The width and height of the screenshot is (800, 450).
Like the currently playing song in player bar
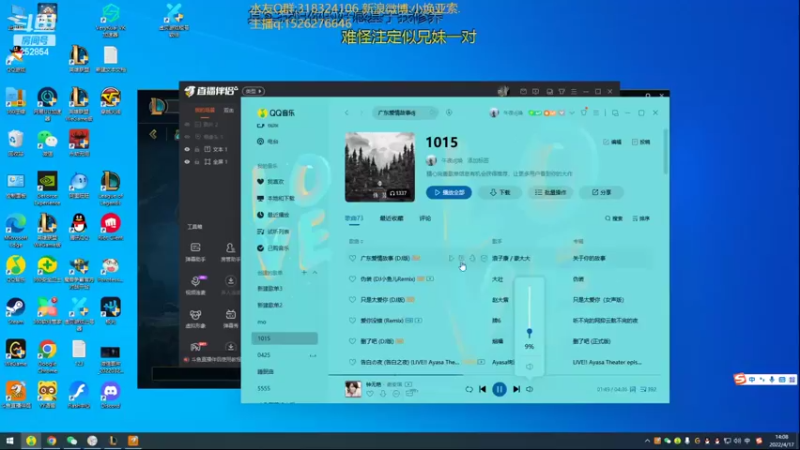[x=370, y=393]
